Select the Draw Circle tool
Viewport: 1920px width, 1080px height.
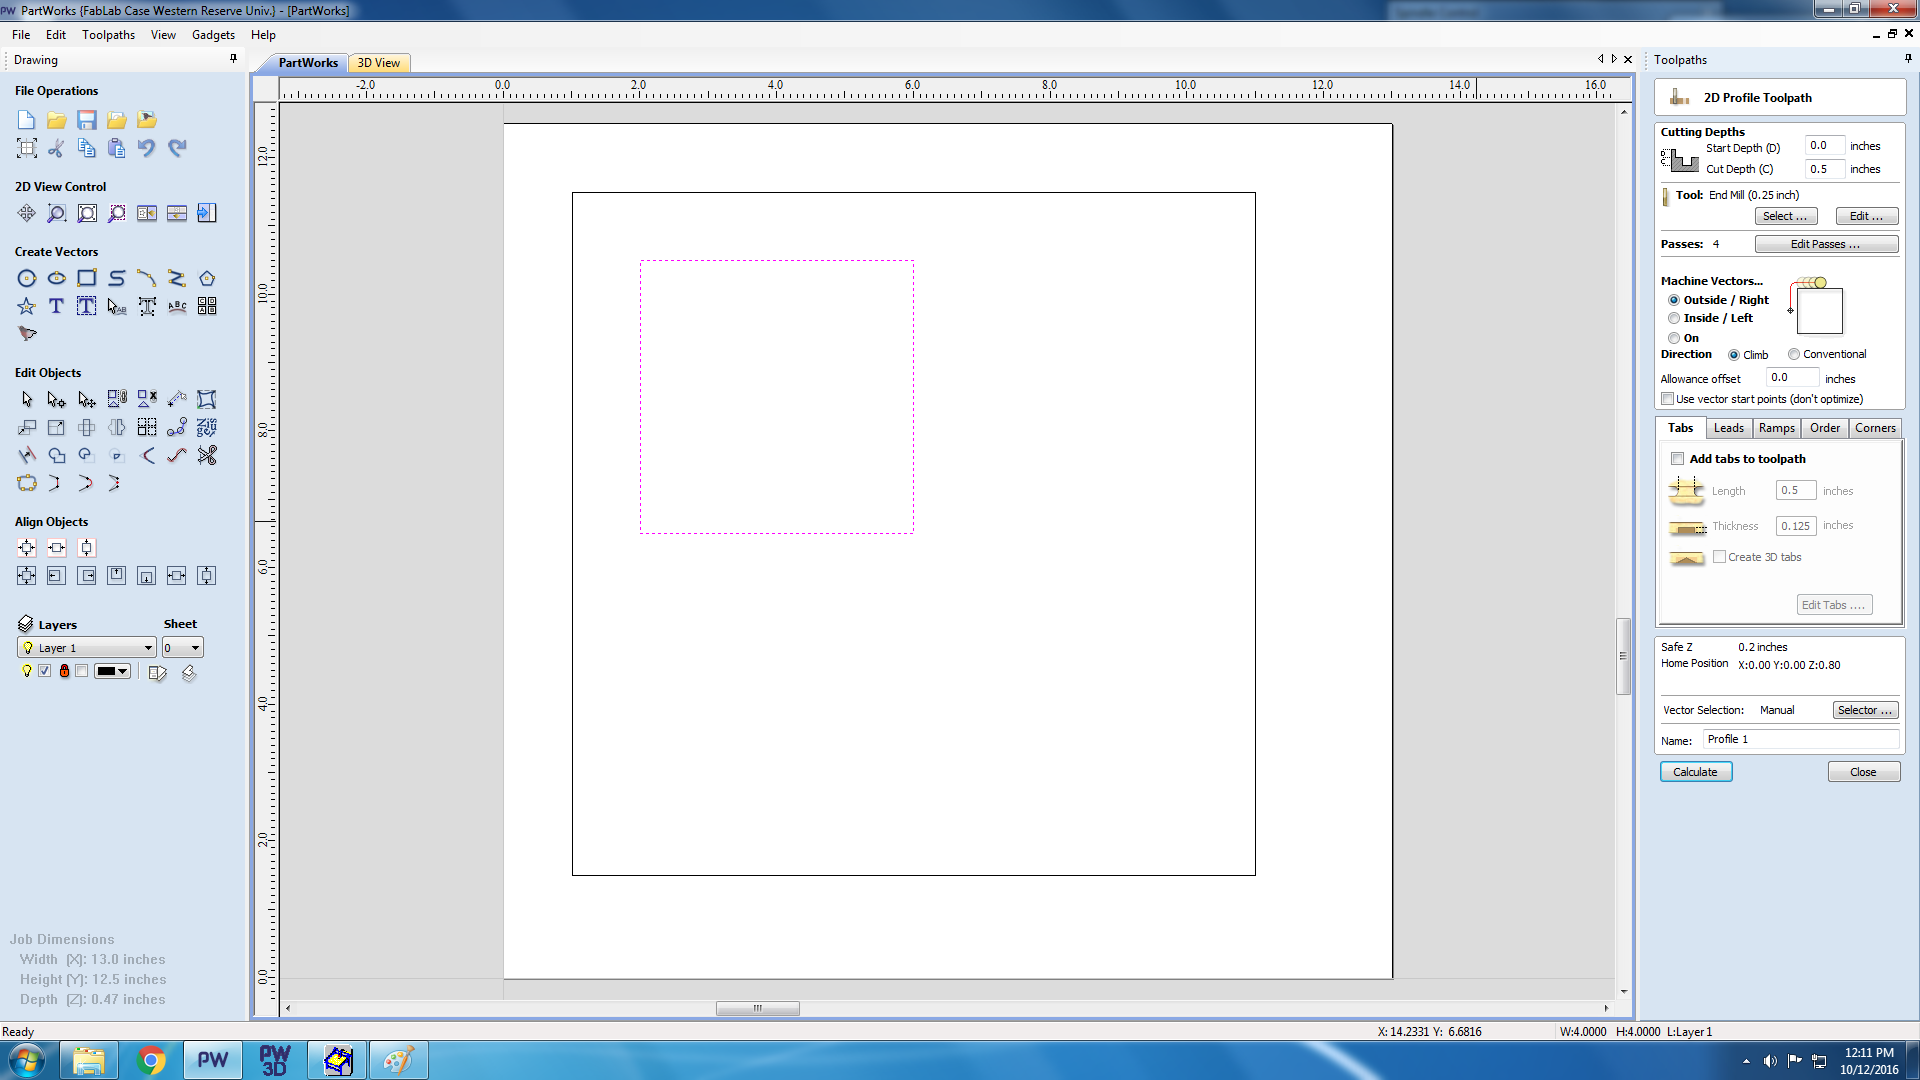point(27,278)
